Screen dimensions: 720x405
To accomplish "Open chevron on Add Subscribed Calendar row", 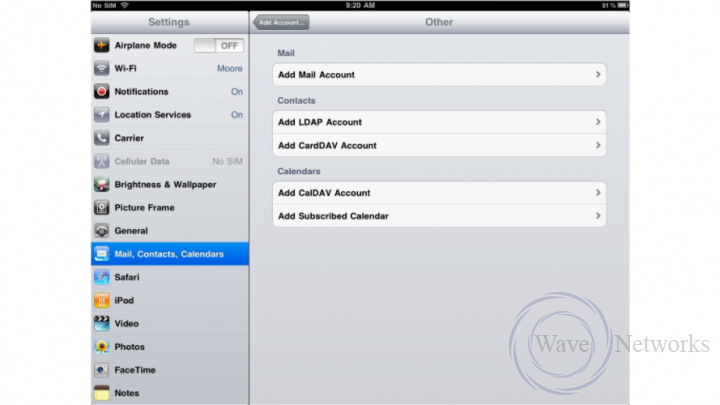I will coord(598,216).
